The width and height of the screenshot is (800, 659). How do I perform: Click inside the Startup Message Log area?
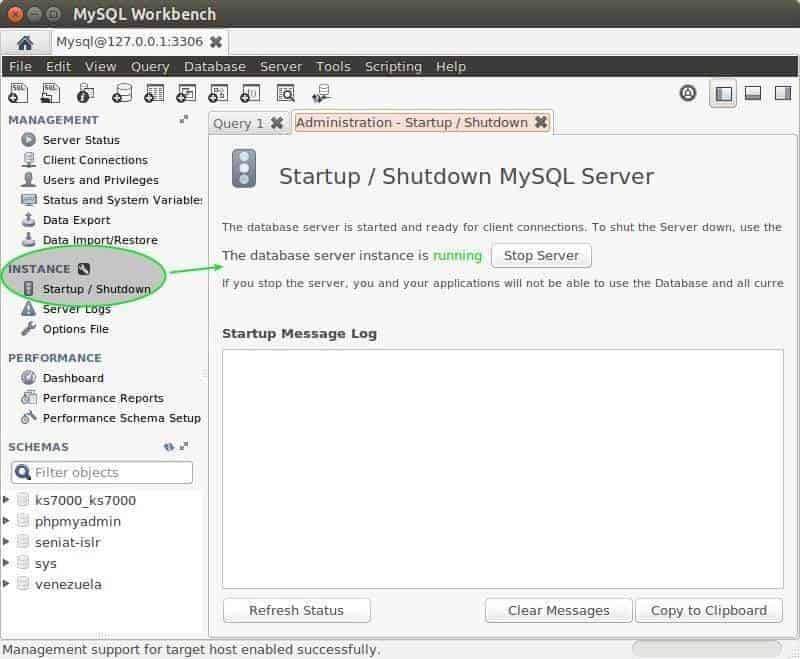point(503,469)
